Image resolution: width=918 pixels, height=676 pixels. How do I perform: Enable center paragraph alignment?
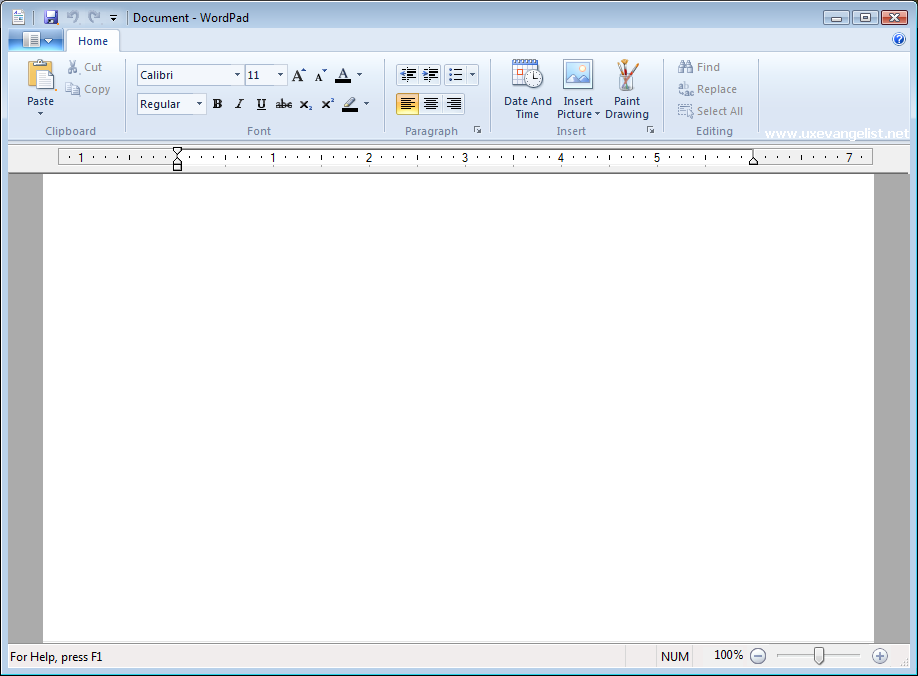tap(431, 104)
